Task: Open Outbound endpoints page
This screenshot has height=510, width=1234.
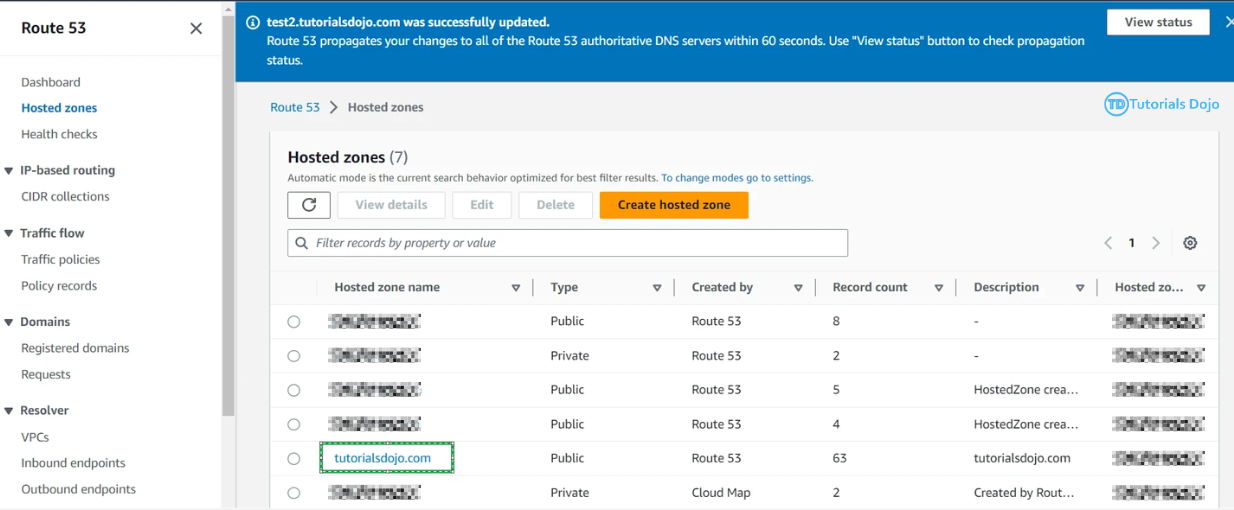Action: click(78, 490)
